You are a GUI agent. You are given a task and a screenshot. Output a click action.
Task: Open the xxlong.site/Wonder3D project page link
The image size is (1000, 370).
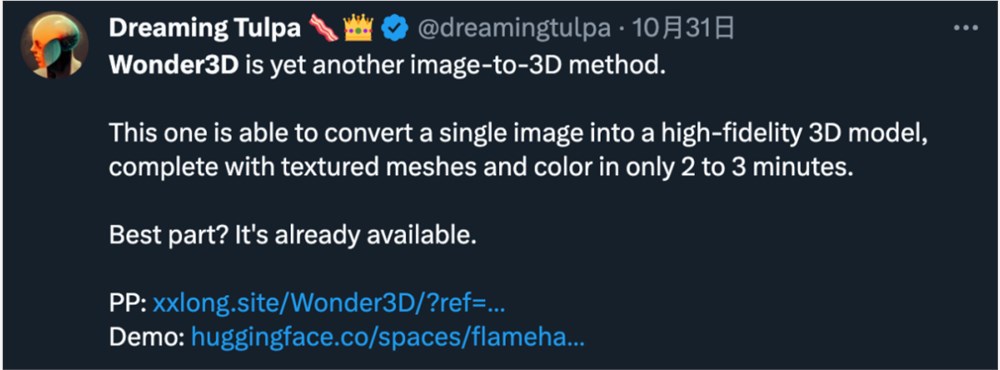click(329, 304)
